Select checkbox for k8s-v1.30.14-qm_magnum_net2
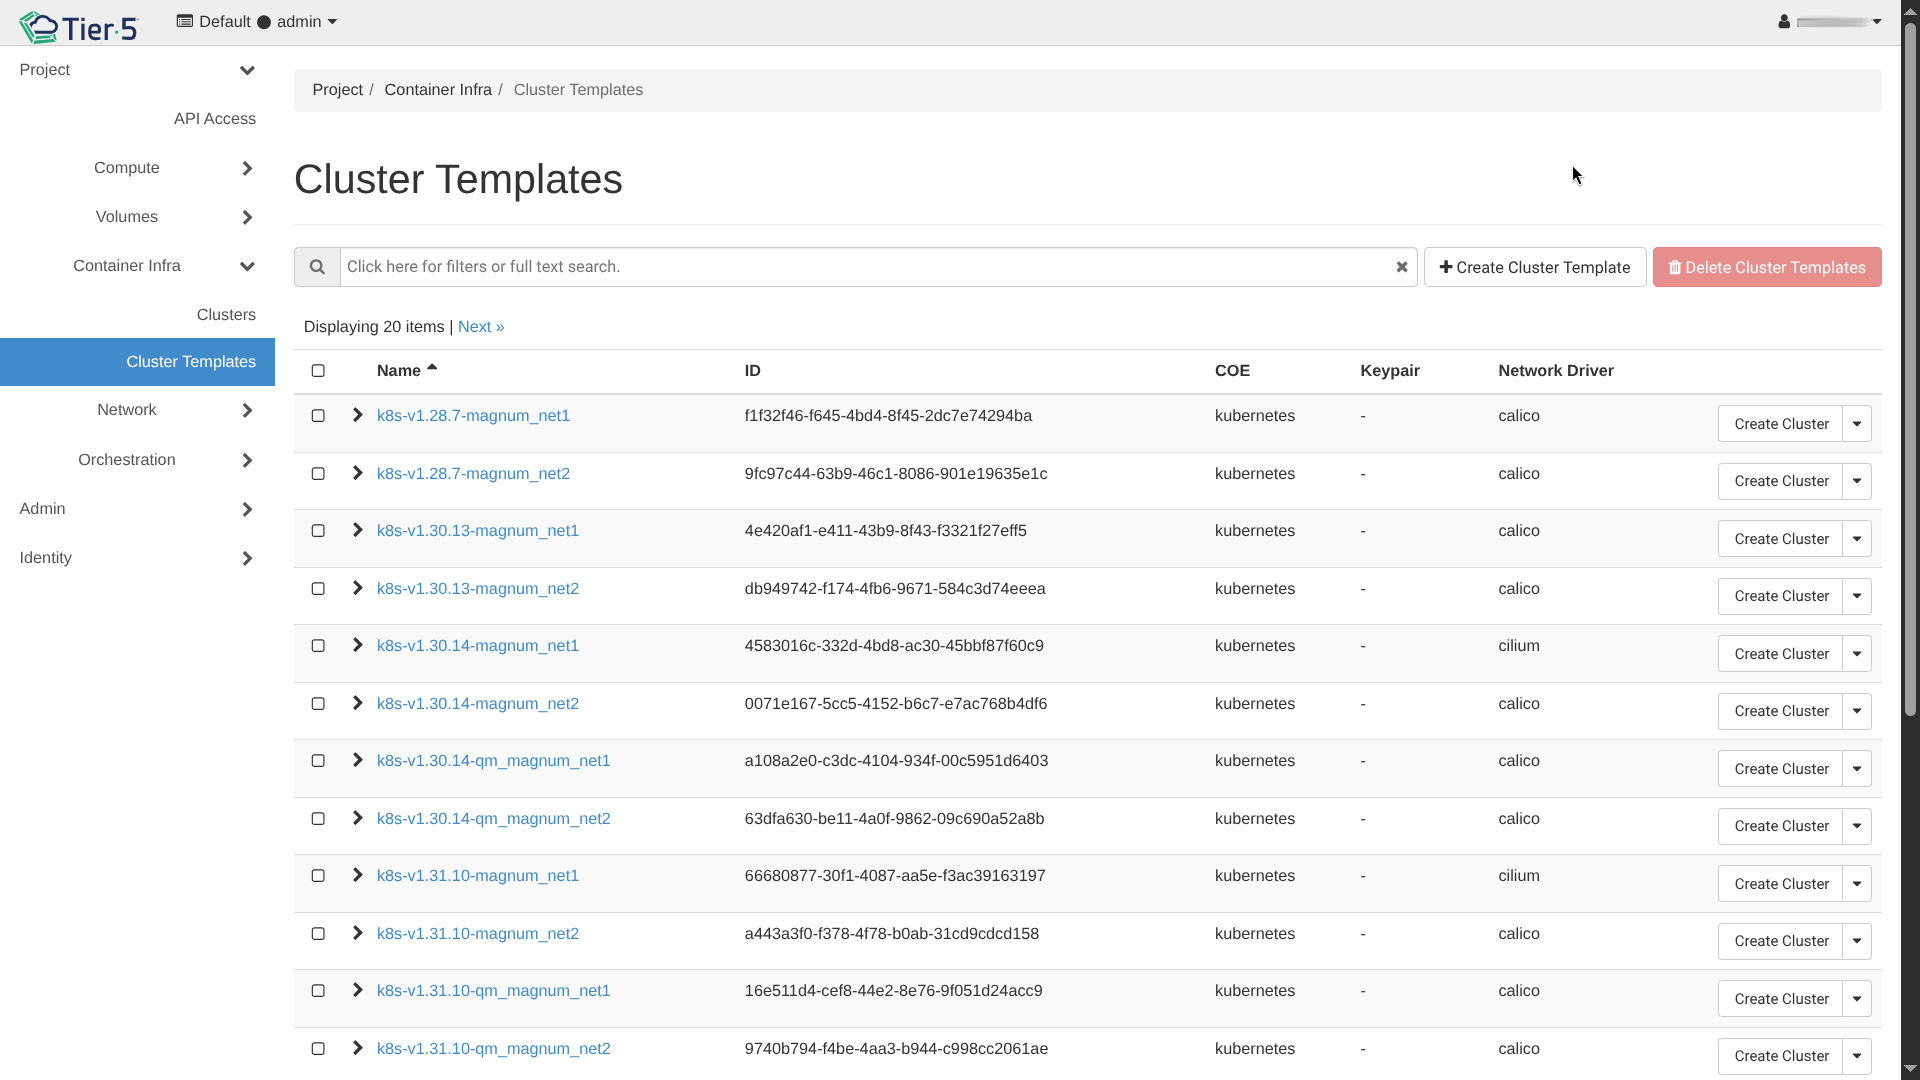Viewport: 1920px width, 1080px height. 318,819
